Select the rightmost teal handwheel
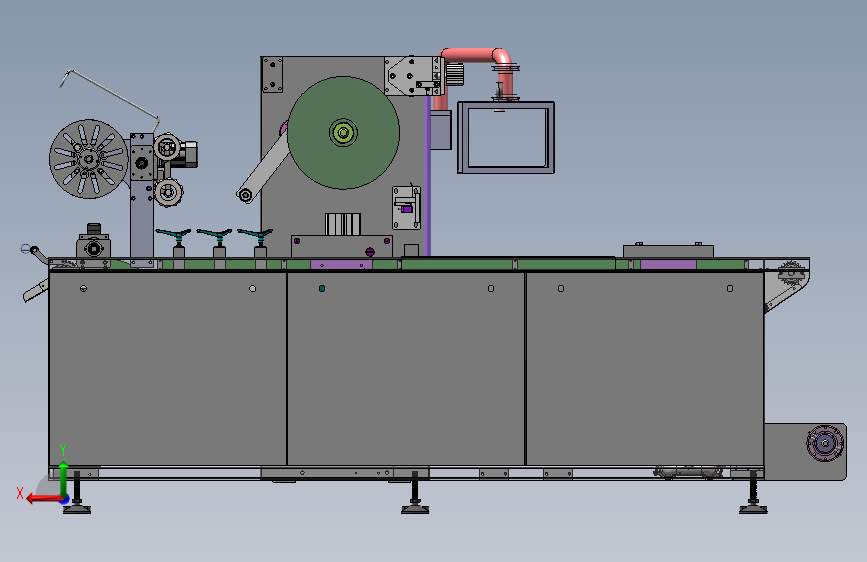 [255, 235]
